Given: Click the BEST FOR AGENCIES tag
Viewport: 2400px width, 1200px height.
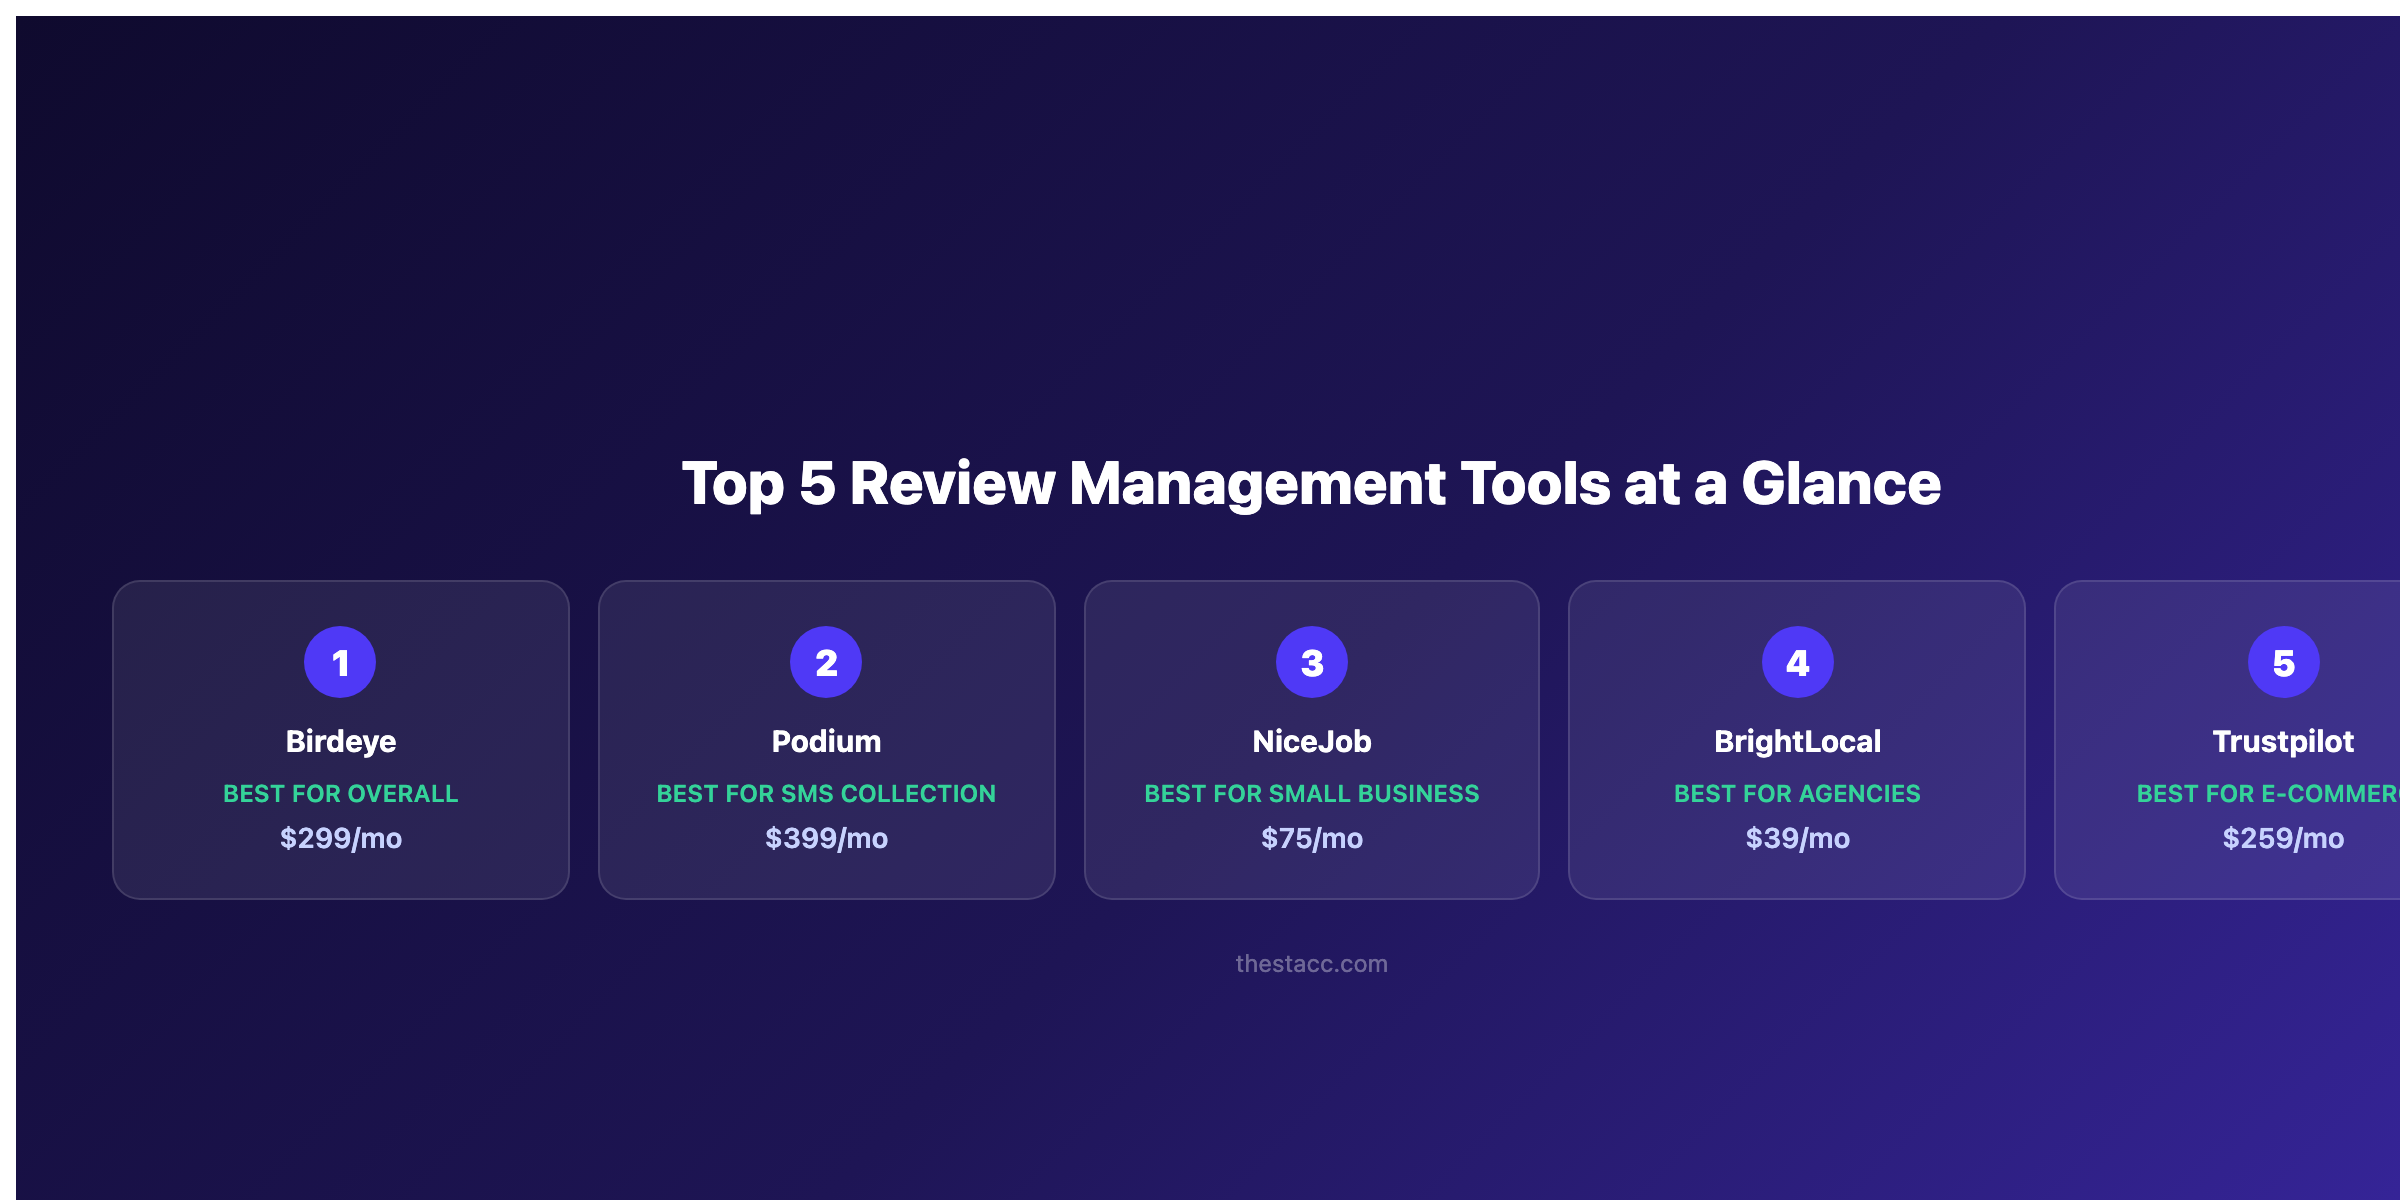Looking at the screenshot, I should pyautogui.click(x=1797, y=793).
